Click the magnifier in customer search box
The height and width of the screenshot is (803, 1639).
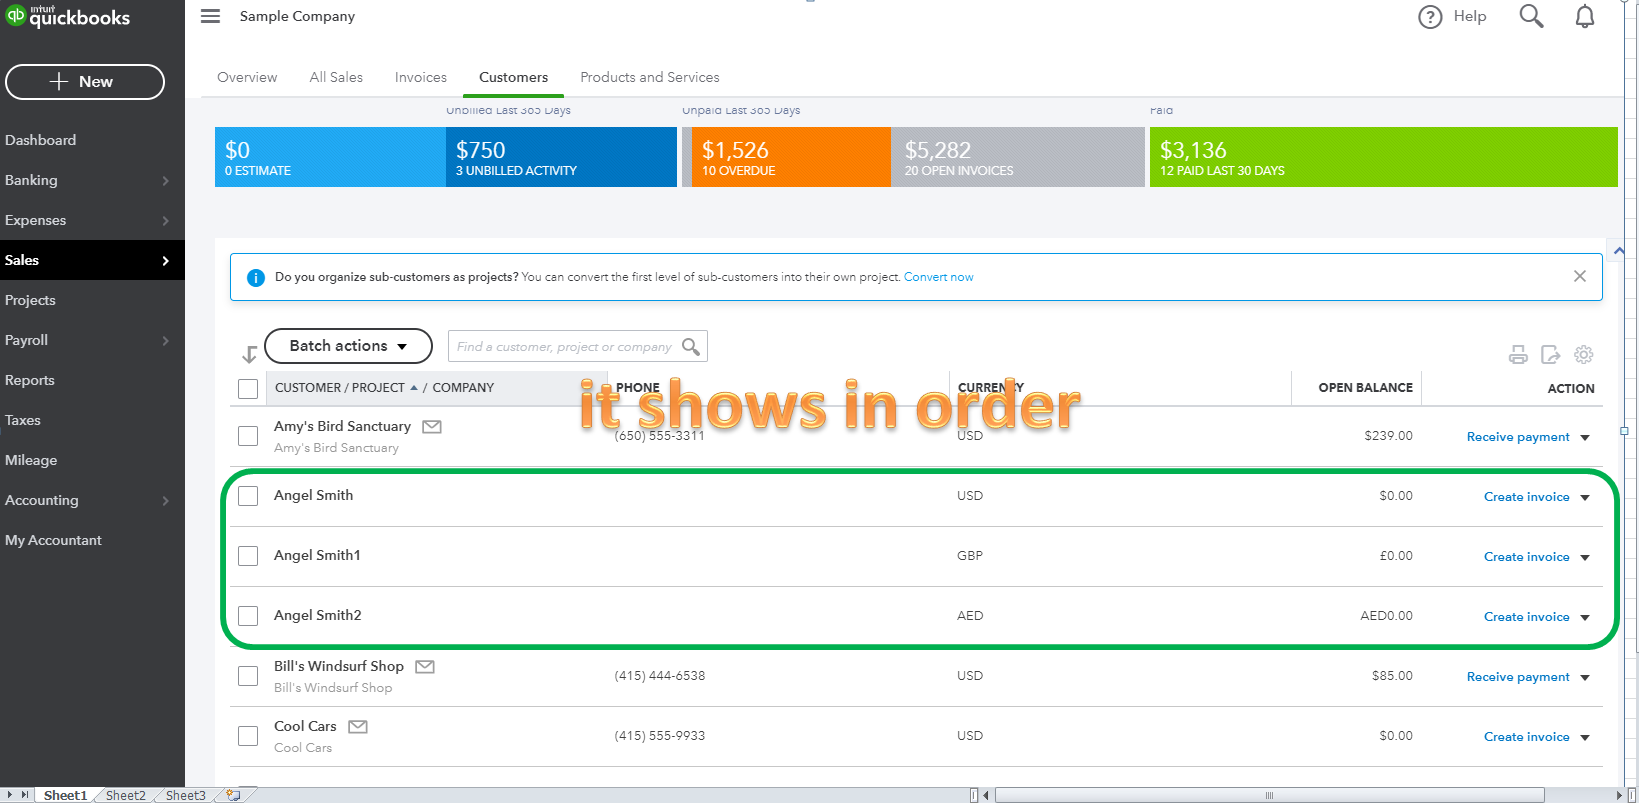click(x=690, y=346)
